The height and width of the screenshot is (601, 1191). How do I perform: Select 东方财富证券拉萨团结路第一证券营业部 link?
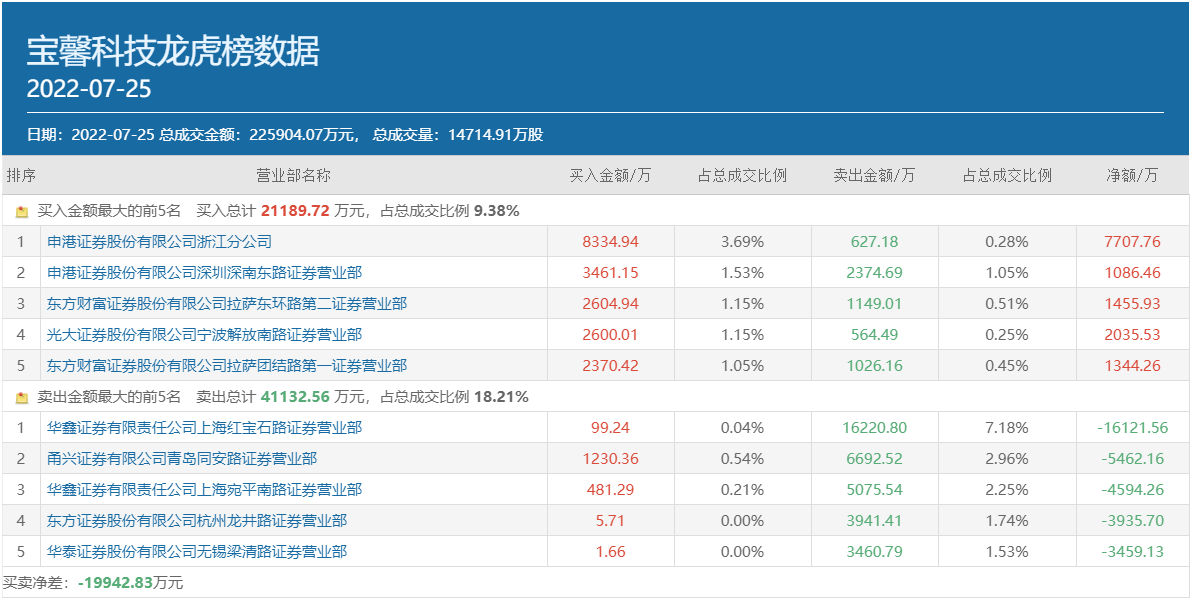pos(226,366)
